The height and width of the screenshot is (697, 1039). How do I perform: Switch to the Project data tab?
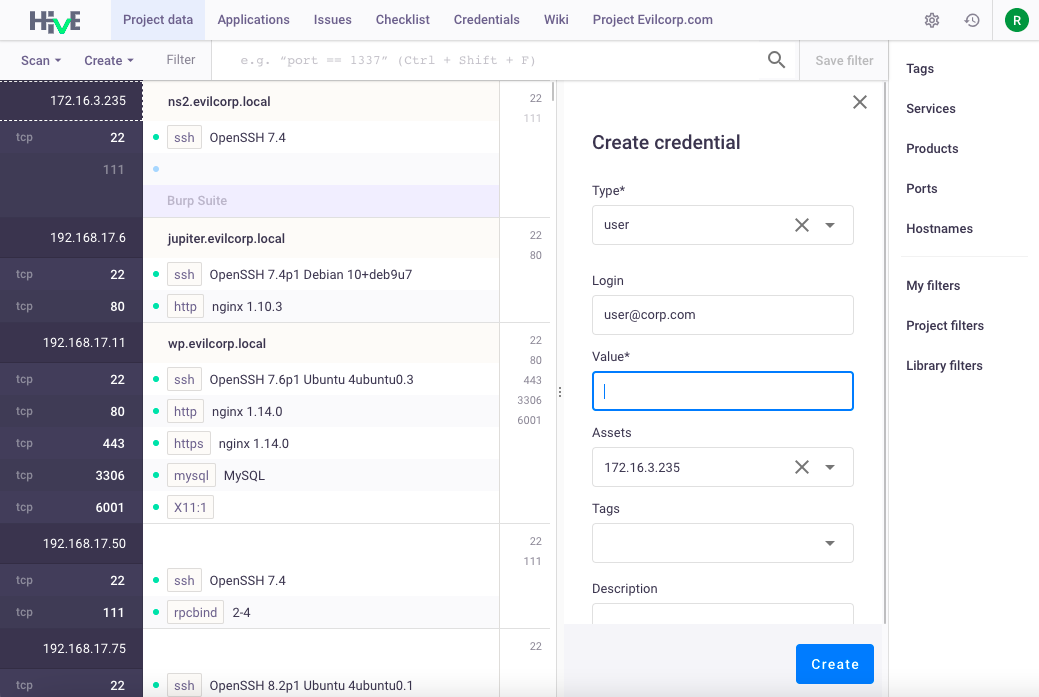pyautogui.click(x=158, y=20)
